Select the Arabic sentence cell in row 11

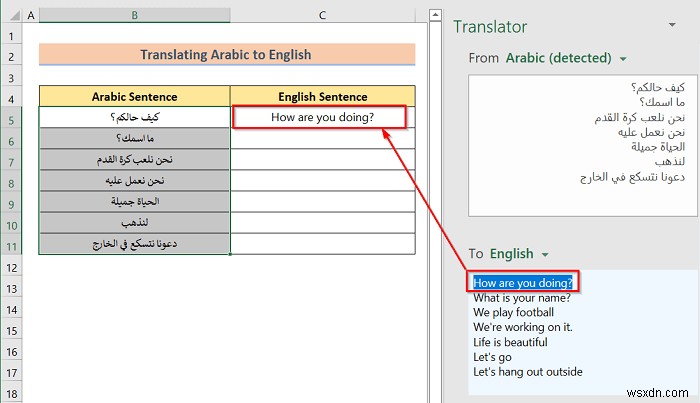(134, 244)
